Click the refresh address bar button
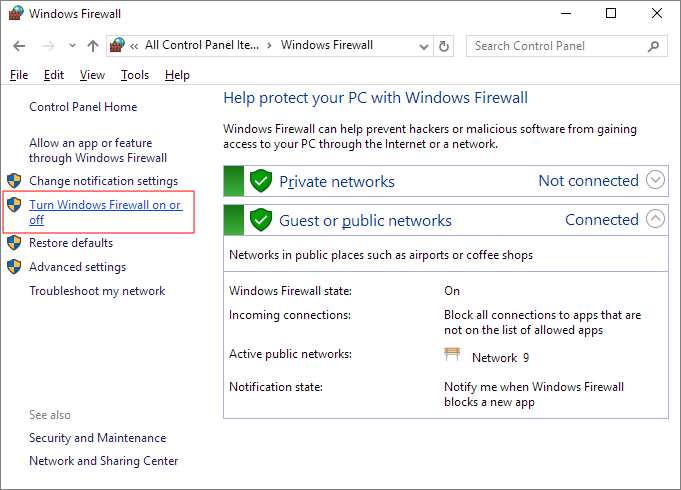681x490 pixels. (445, 46)
